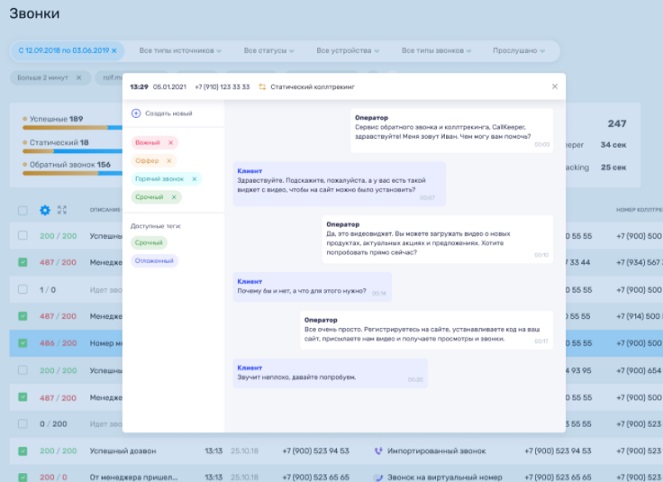Remove the Больше 2 минут filter chip

(x=79, y=77)
